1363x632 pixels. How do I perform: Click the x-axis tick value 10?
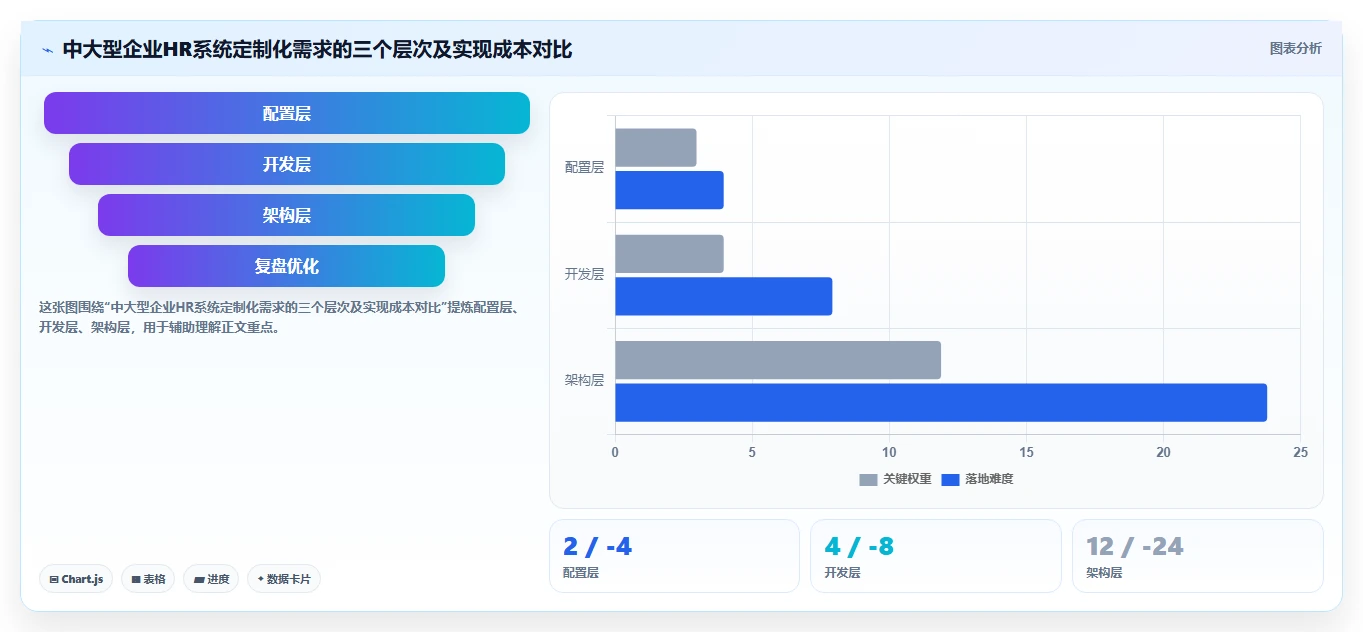[889, 452]
